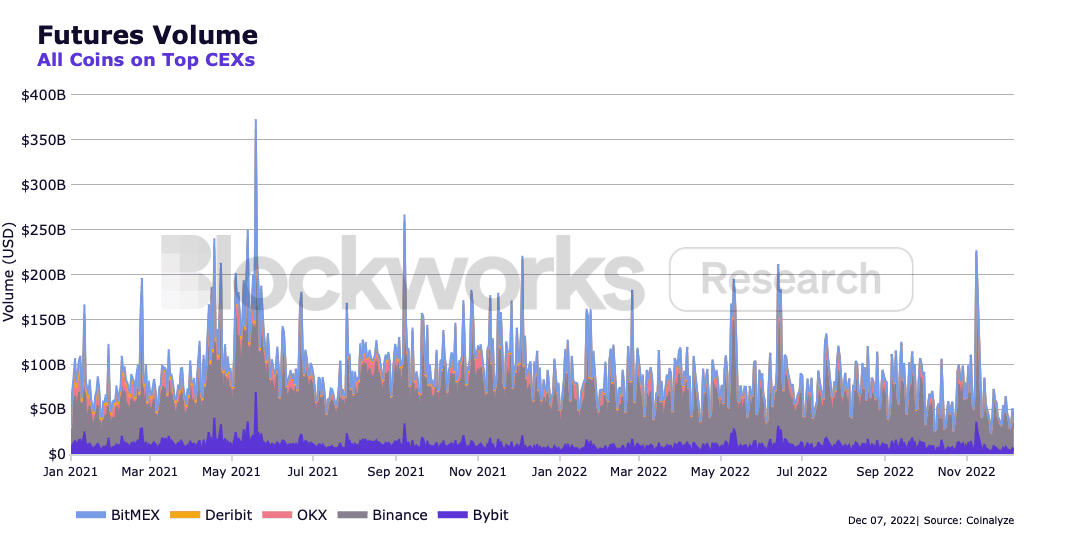Viewport: 1089px width, 544px height.
Task: Click the Nov 2022 x-axis label
Action: pyautogui.click(x=966, y=472)
